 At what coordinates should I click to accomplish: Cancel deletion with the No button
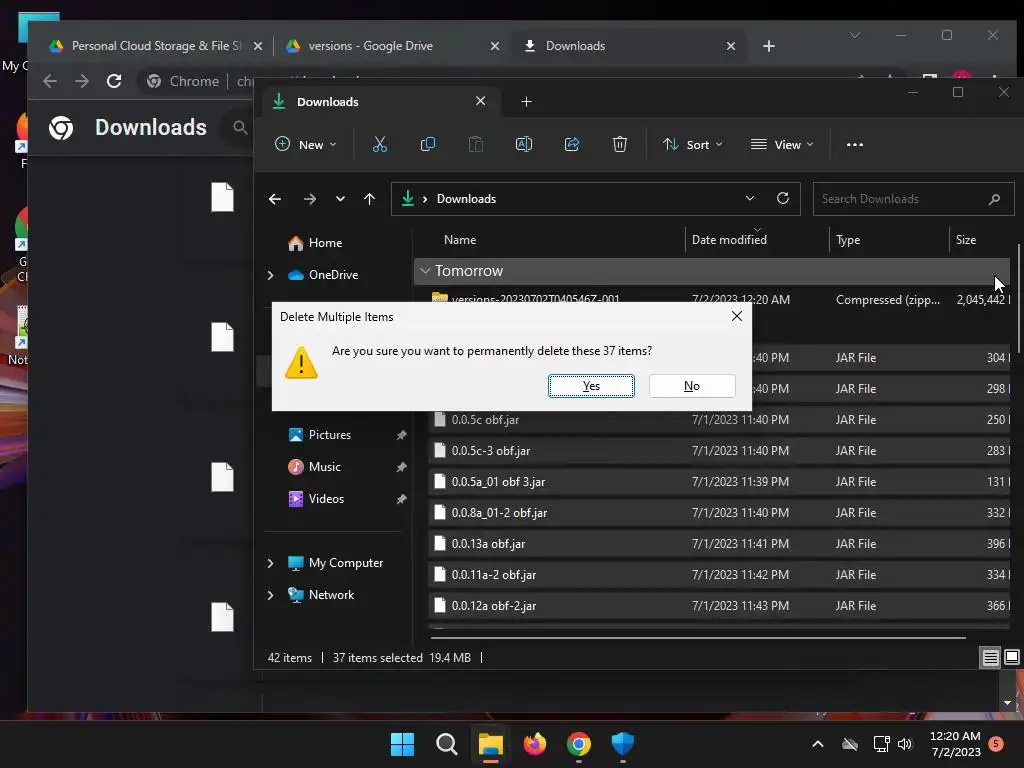[x=692, y=386]
